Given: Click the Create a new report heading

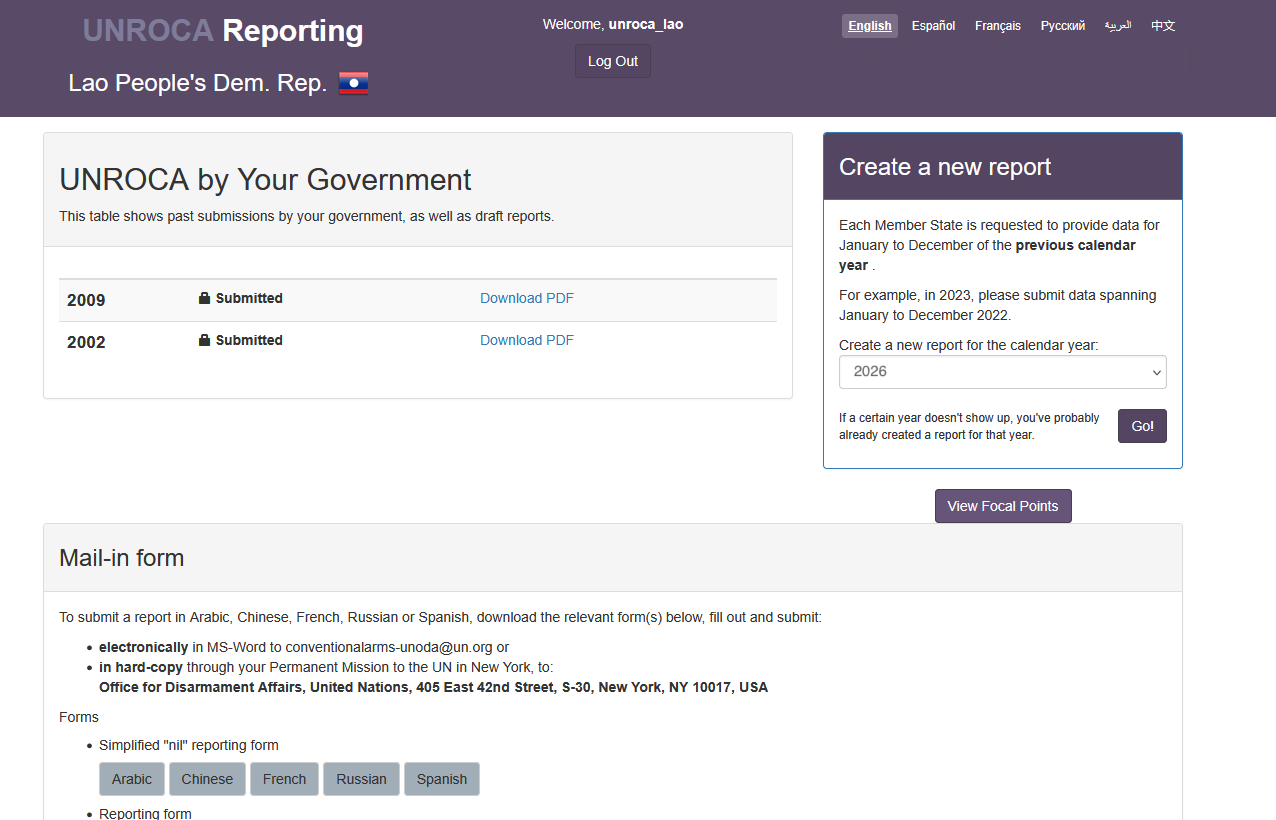Looking at the screenshot, I should (945, 167).
